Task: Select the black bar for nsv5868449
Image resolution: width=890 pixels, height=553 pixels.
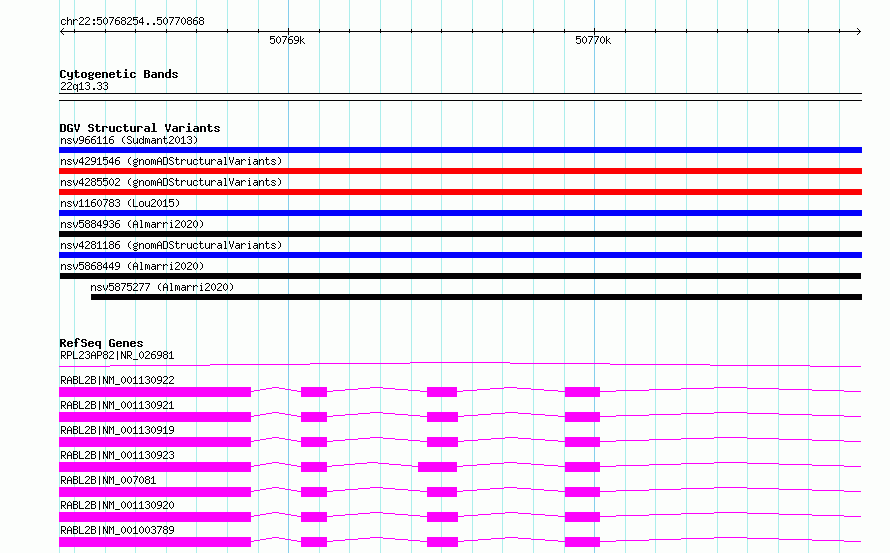Action: coord(460,276)
